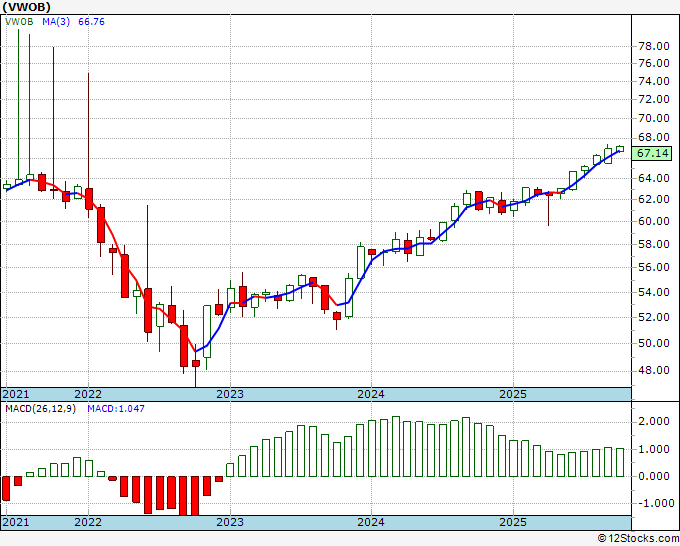680x546 pixels.
Task: Click the 62.00 price axis label
Action: [x=654, y=199]
